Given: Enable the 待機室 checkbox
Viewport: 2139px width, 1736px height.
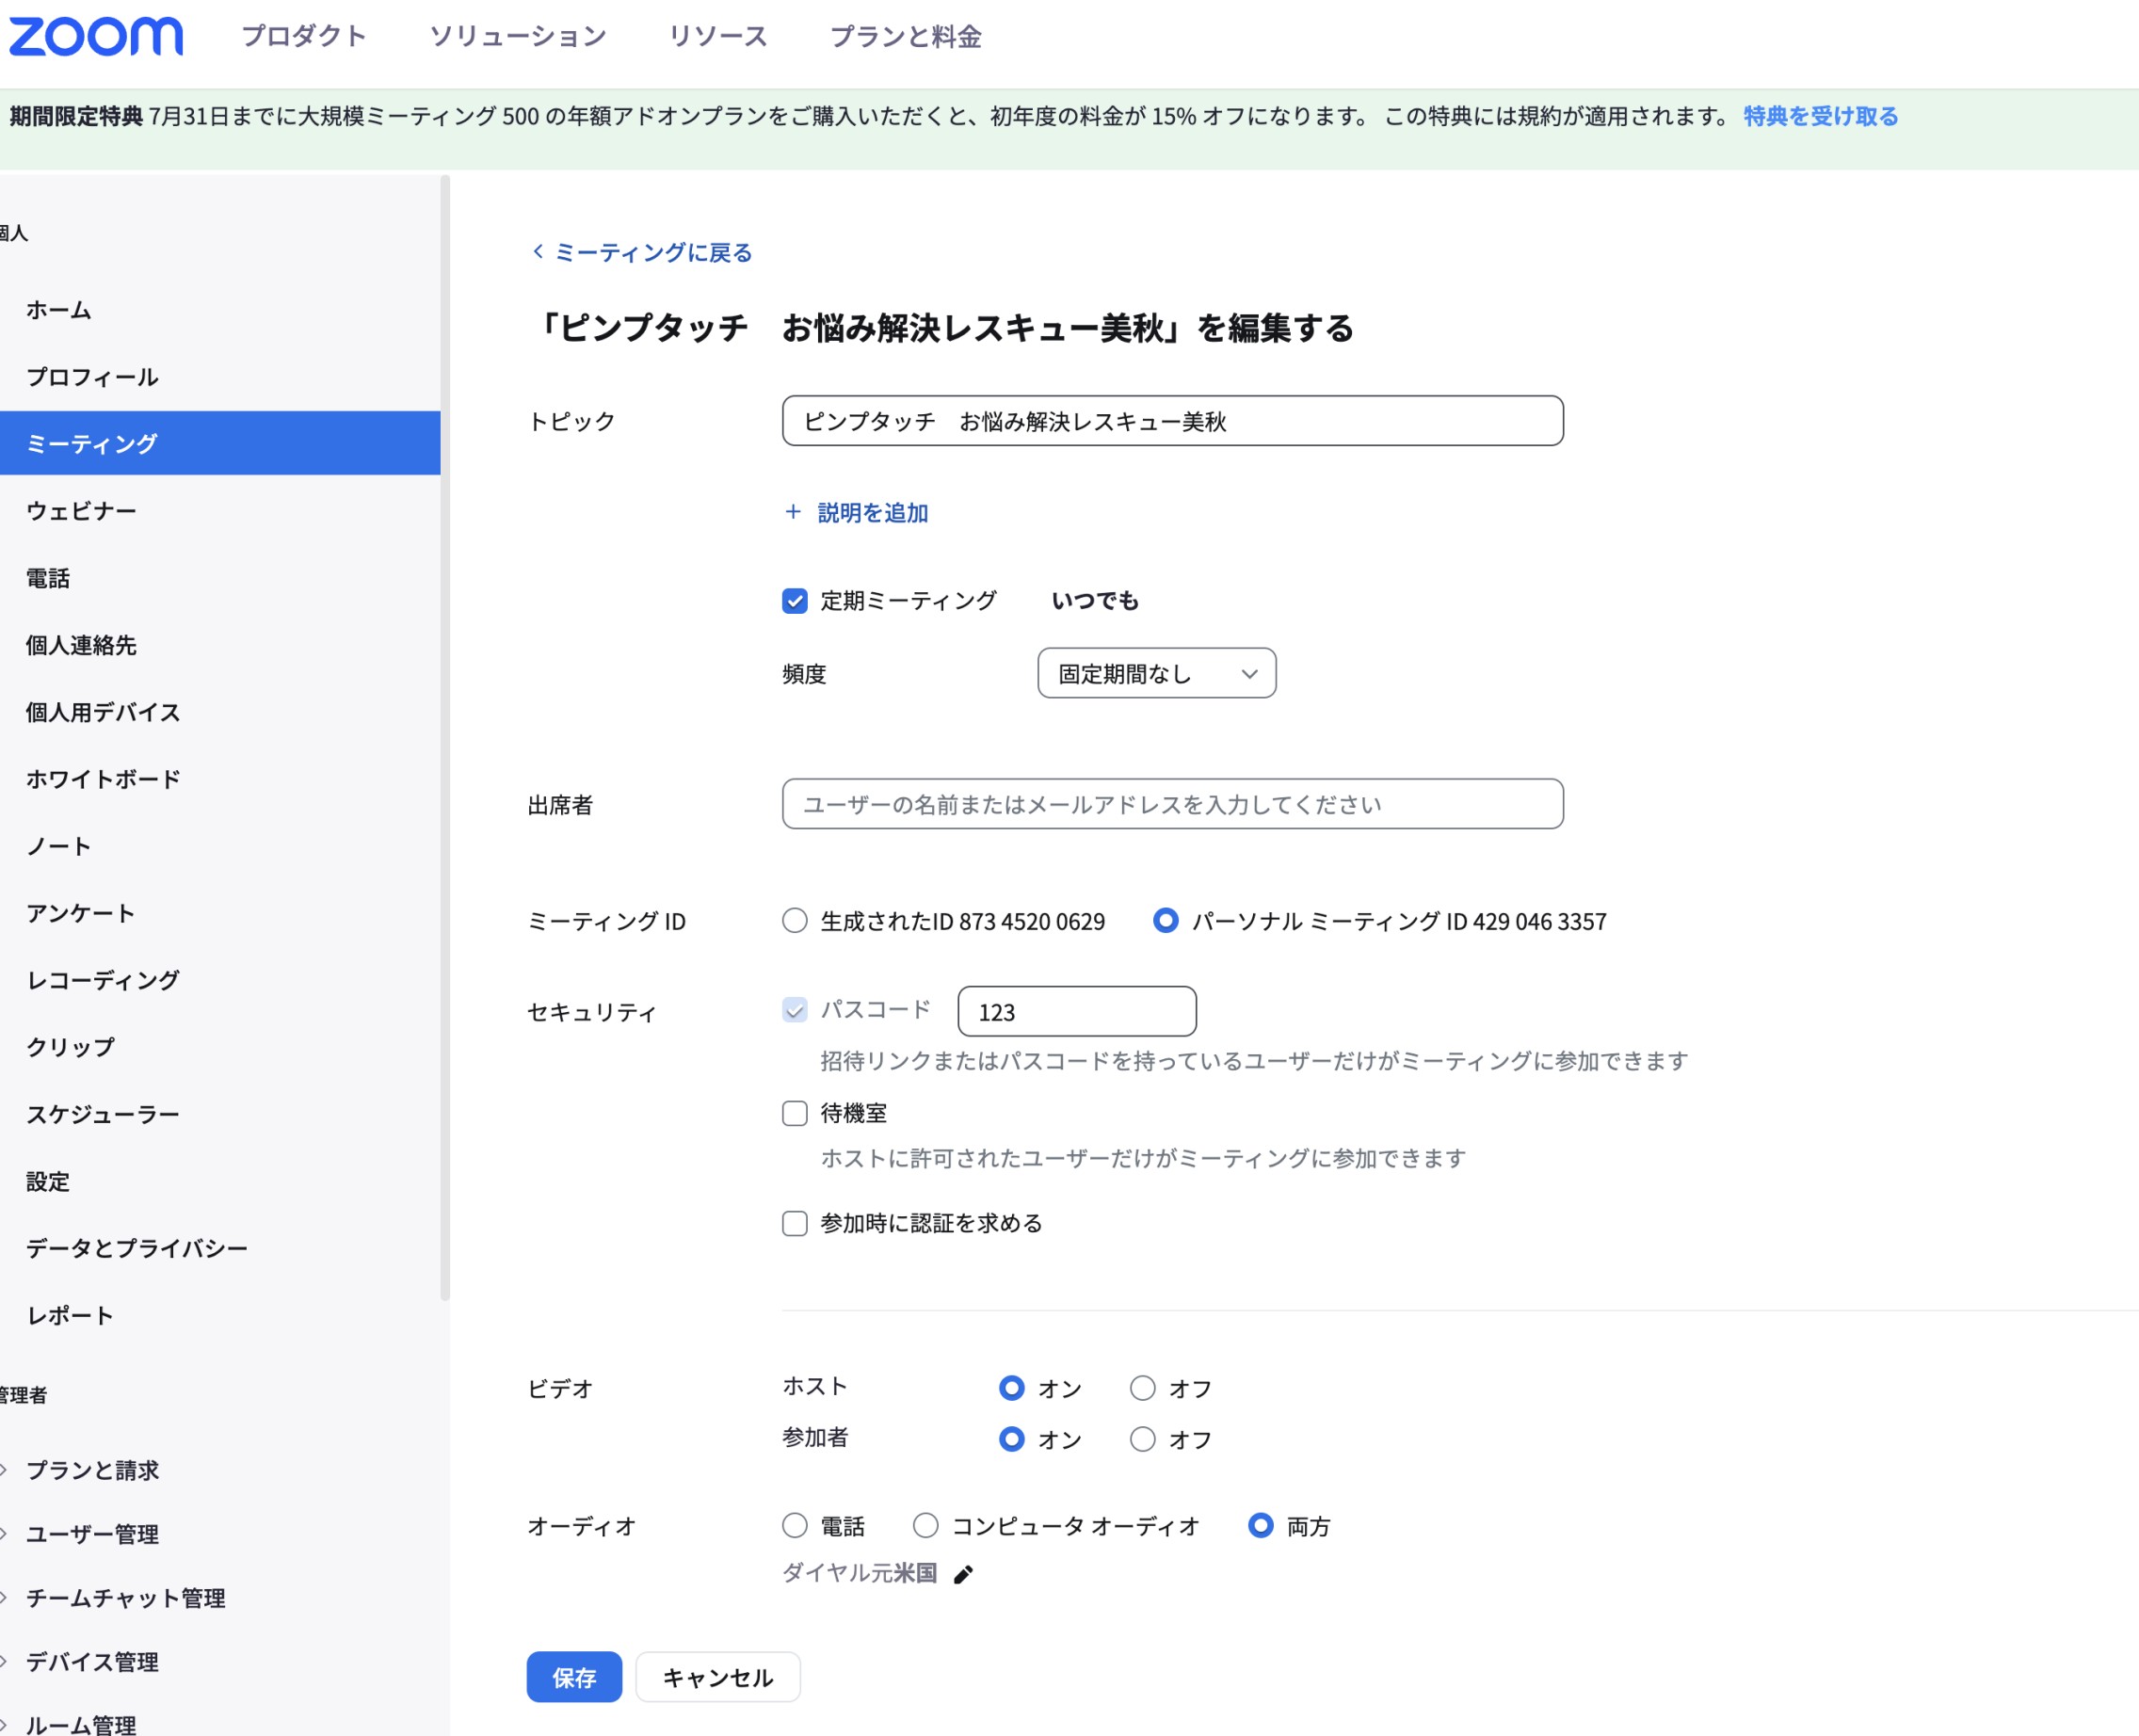Looking at the screenshot, I should [x=795, y=1113].
